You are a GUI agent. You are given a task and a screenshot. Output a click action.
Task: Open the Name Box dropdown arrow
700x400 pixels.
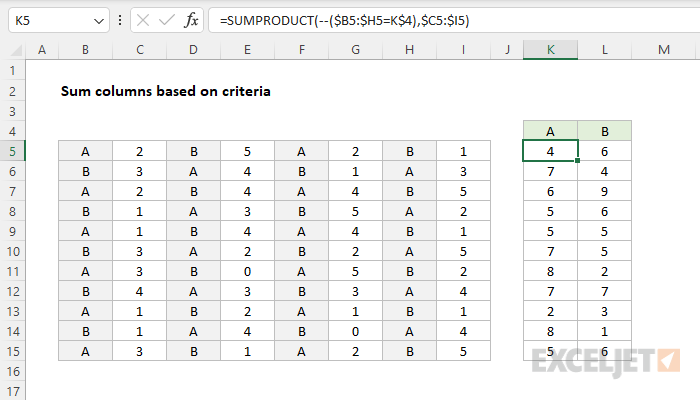(x=97, y=20)
